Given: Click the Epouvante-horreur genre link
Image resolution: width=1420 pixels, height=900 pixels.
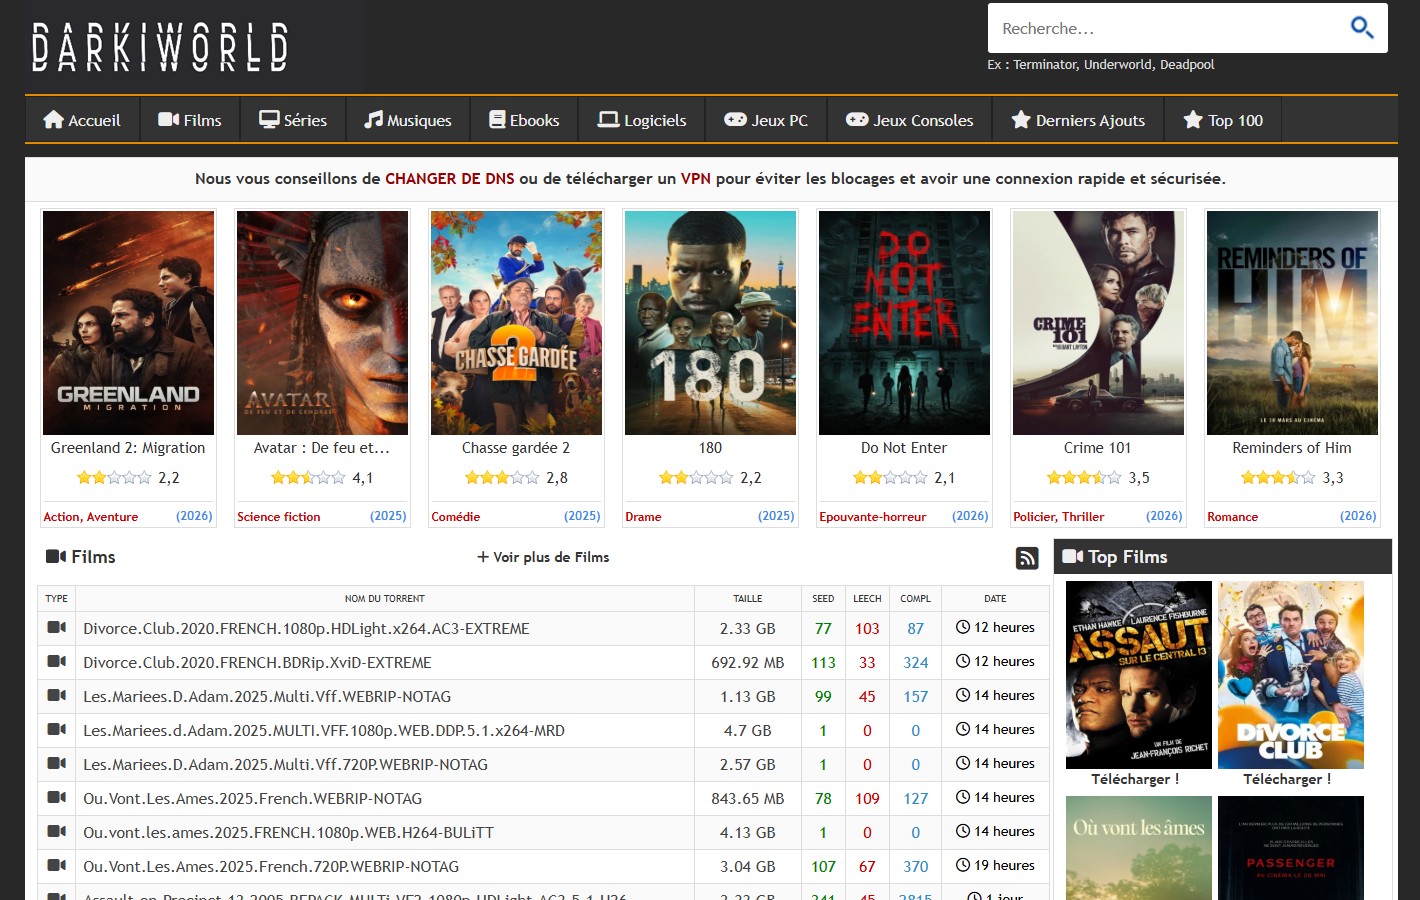Looking at the screenshot, I should (x=873, y=517).
